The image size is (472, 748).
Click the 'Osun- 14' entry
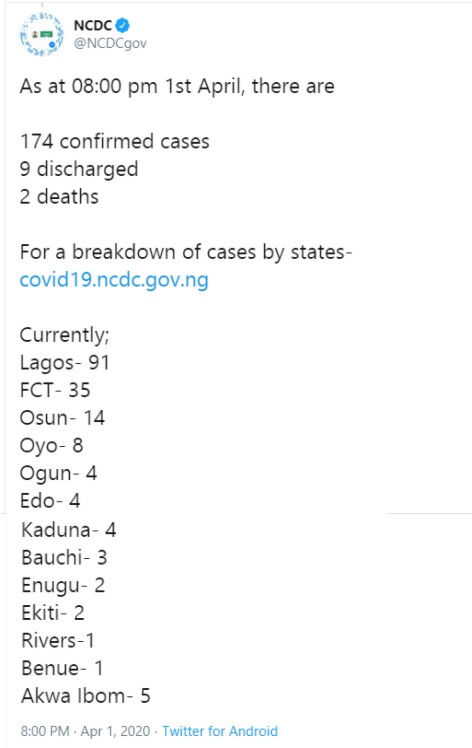(62, 418)
